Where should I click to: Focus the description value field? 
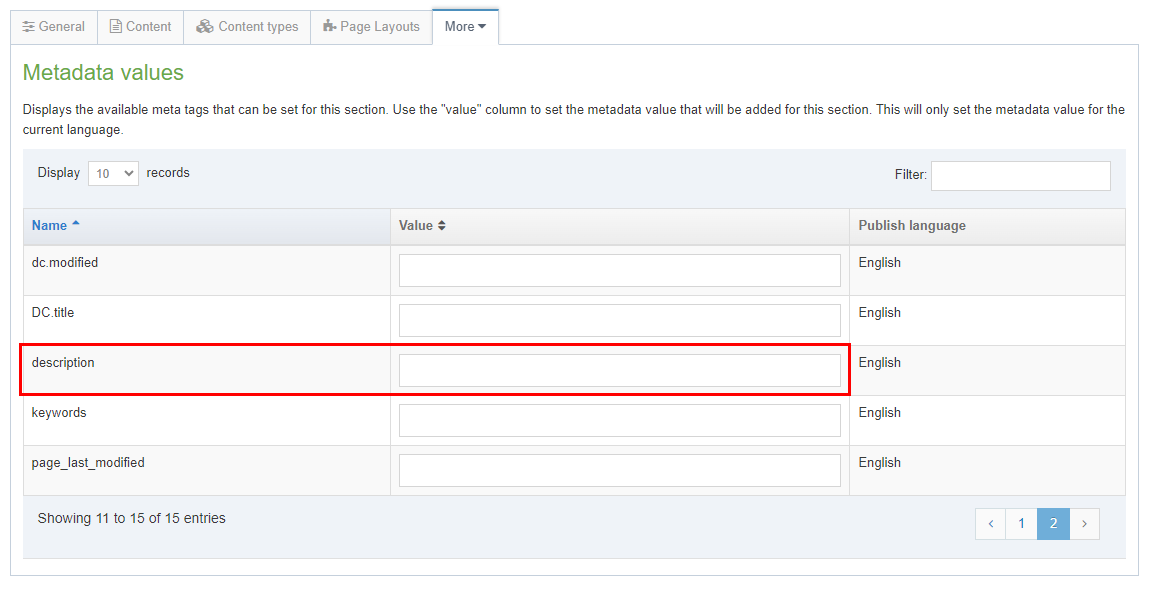[620, 370]
